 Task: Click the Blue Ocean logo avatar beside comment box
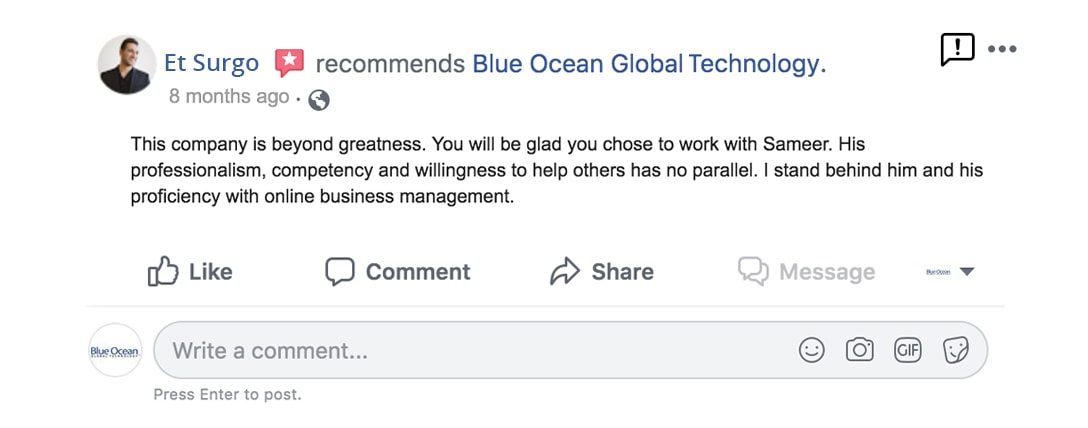click(115, 350)
